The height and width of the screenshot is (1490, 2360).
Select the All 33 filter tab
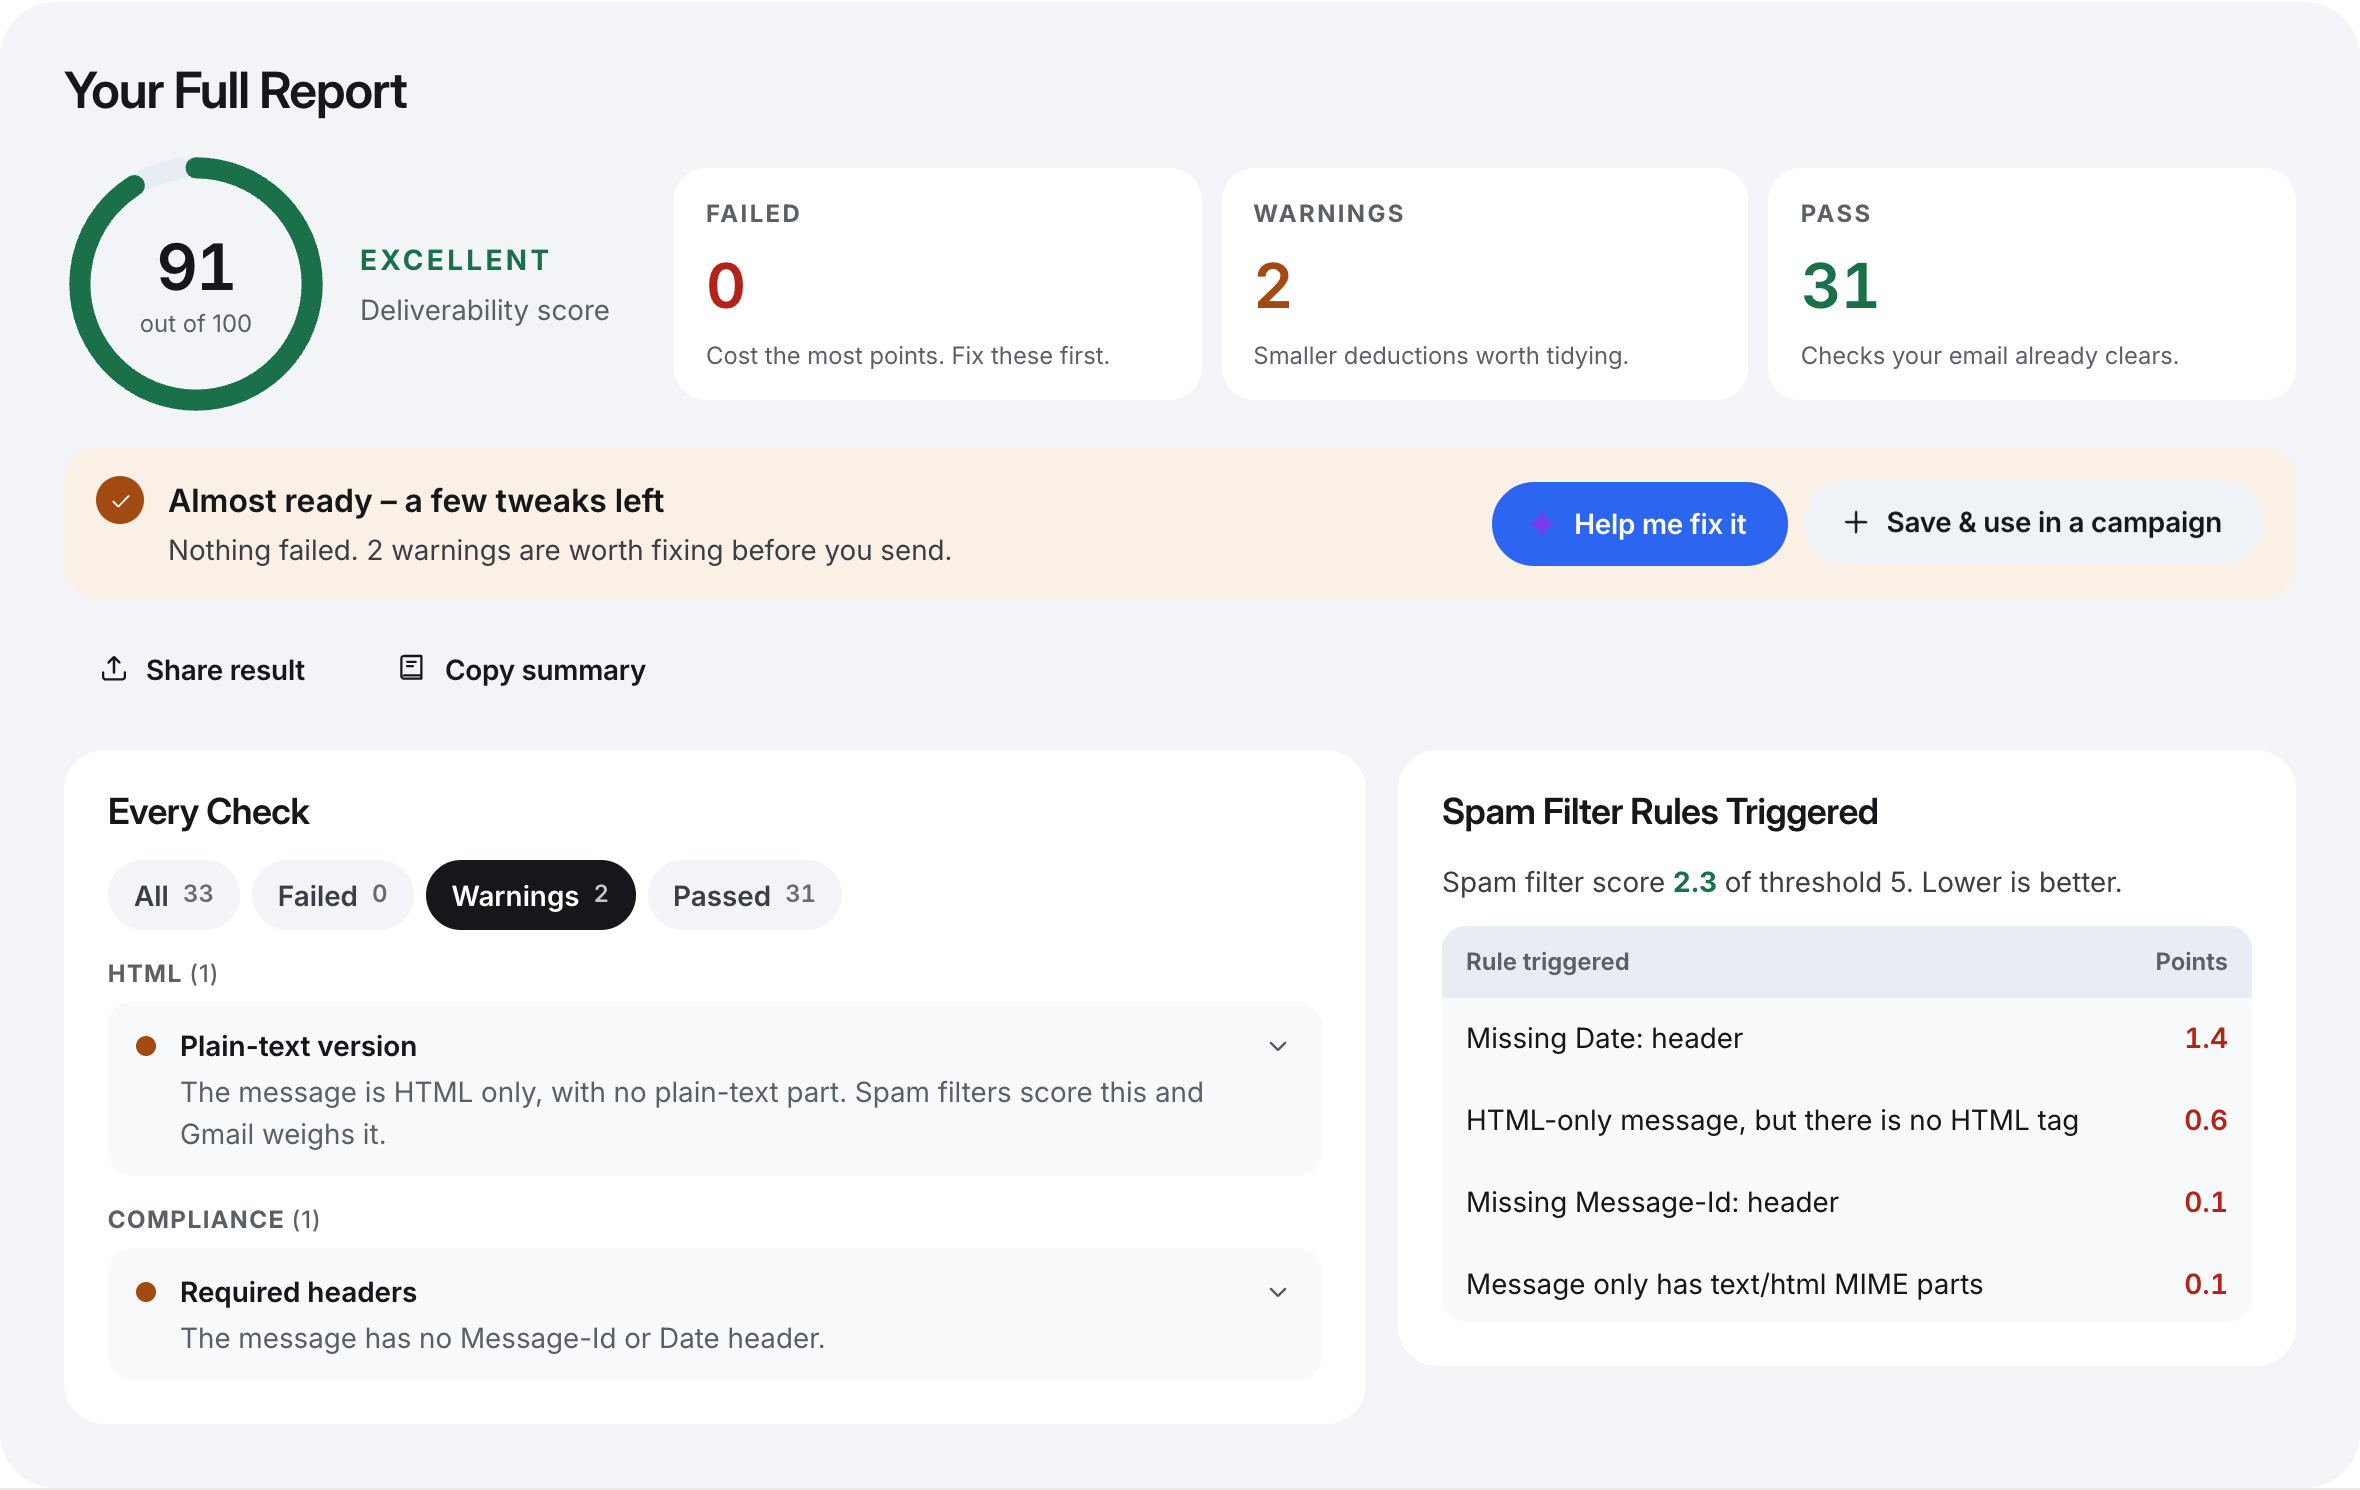coord(174,895)
